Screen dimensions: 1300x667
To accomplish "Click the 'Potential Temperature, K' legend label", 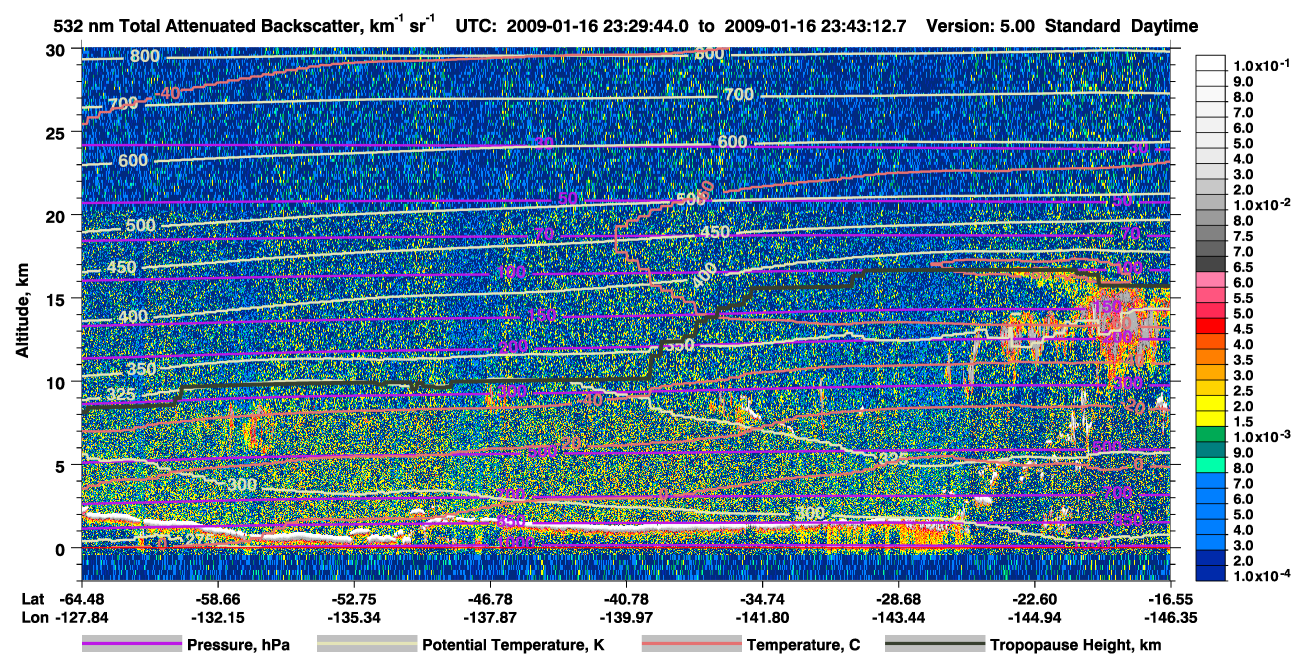I will [513, 646].
